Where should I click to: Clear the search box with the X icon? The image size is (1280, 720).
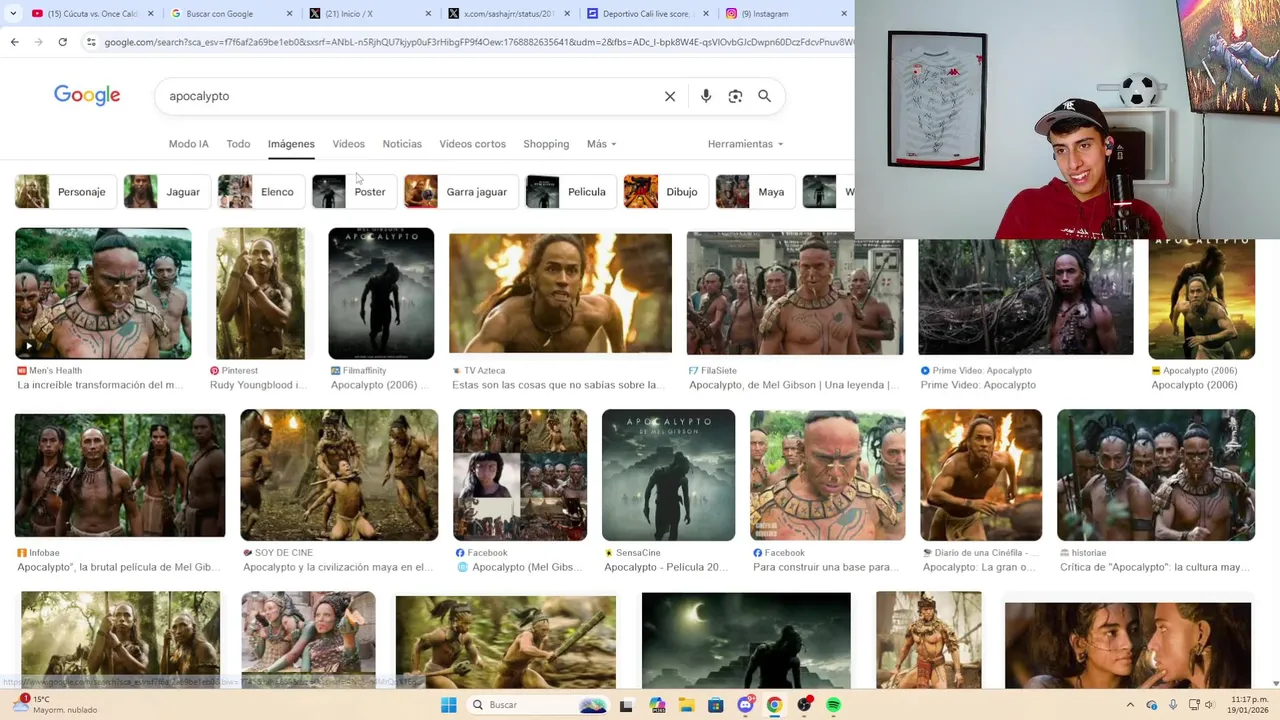click(x=670, y=96)
